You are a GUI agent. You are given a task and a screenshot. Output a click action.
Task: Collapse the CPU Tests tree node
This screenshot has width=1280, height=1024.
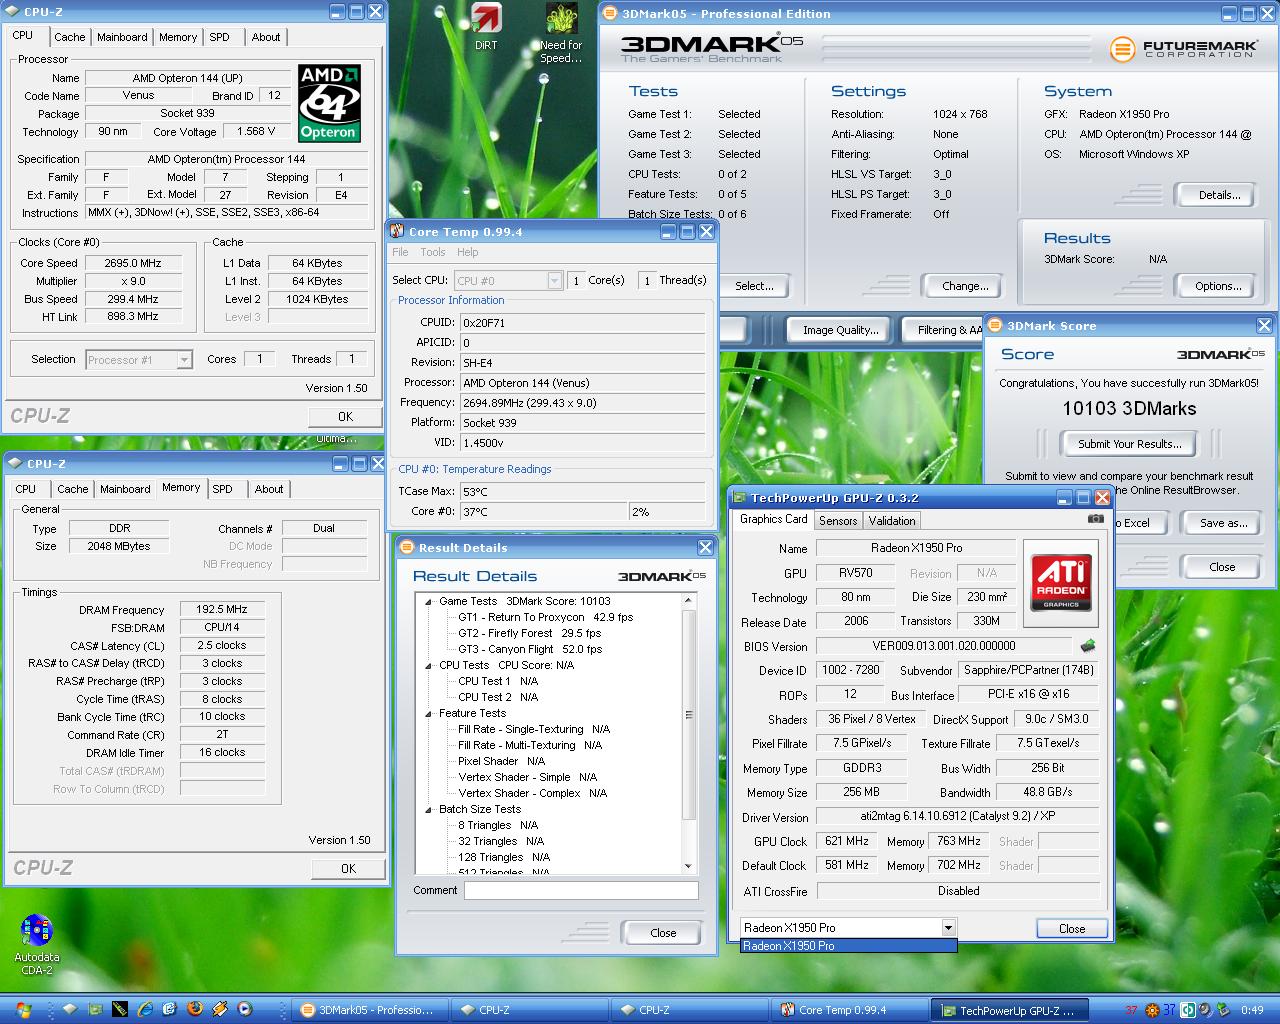pyautogui.click(x=428, y=665)
